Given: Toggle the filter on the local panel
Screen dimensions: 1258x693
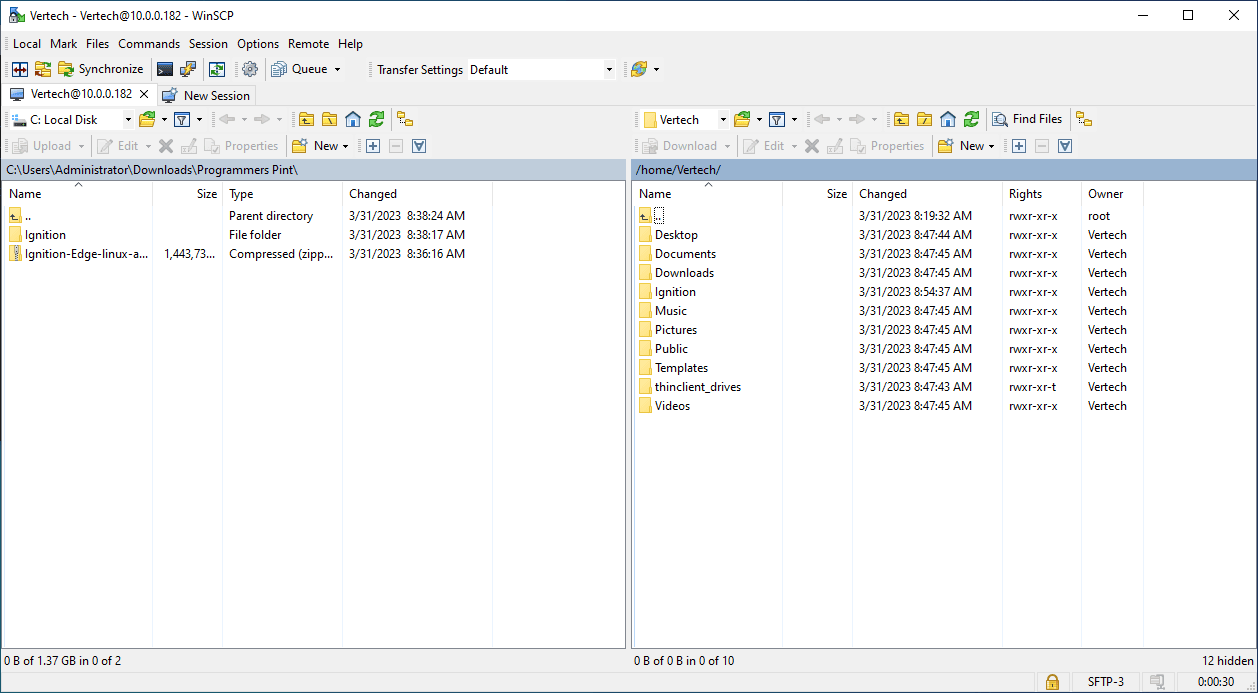Looking at the screenshot, I should [x=183, y=119].
